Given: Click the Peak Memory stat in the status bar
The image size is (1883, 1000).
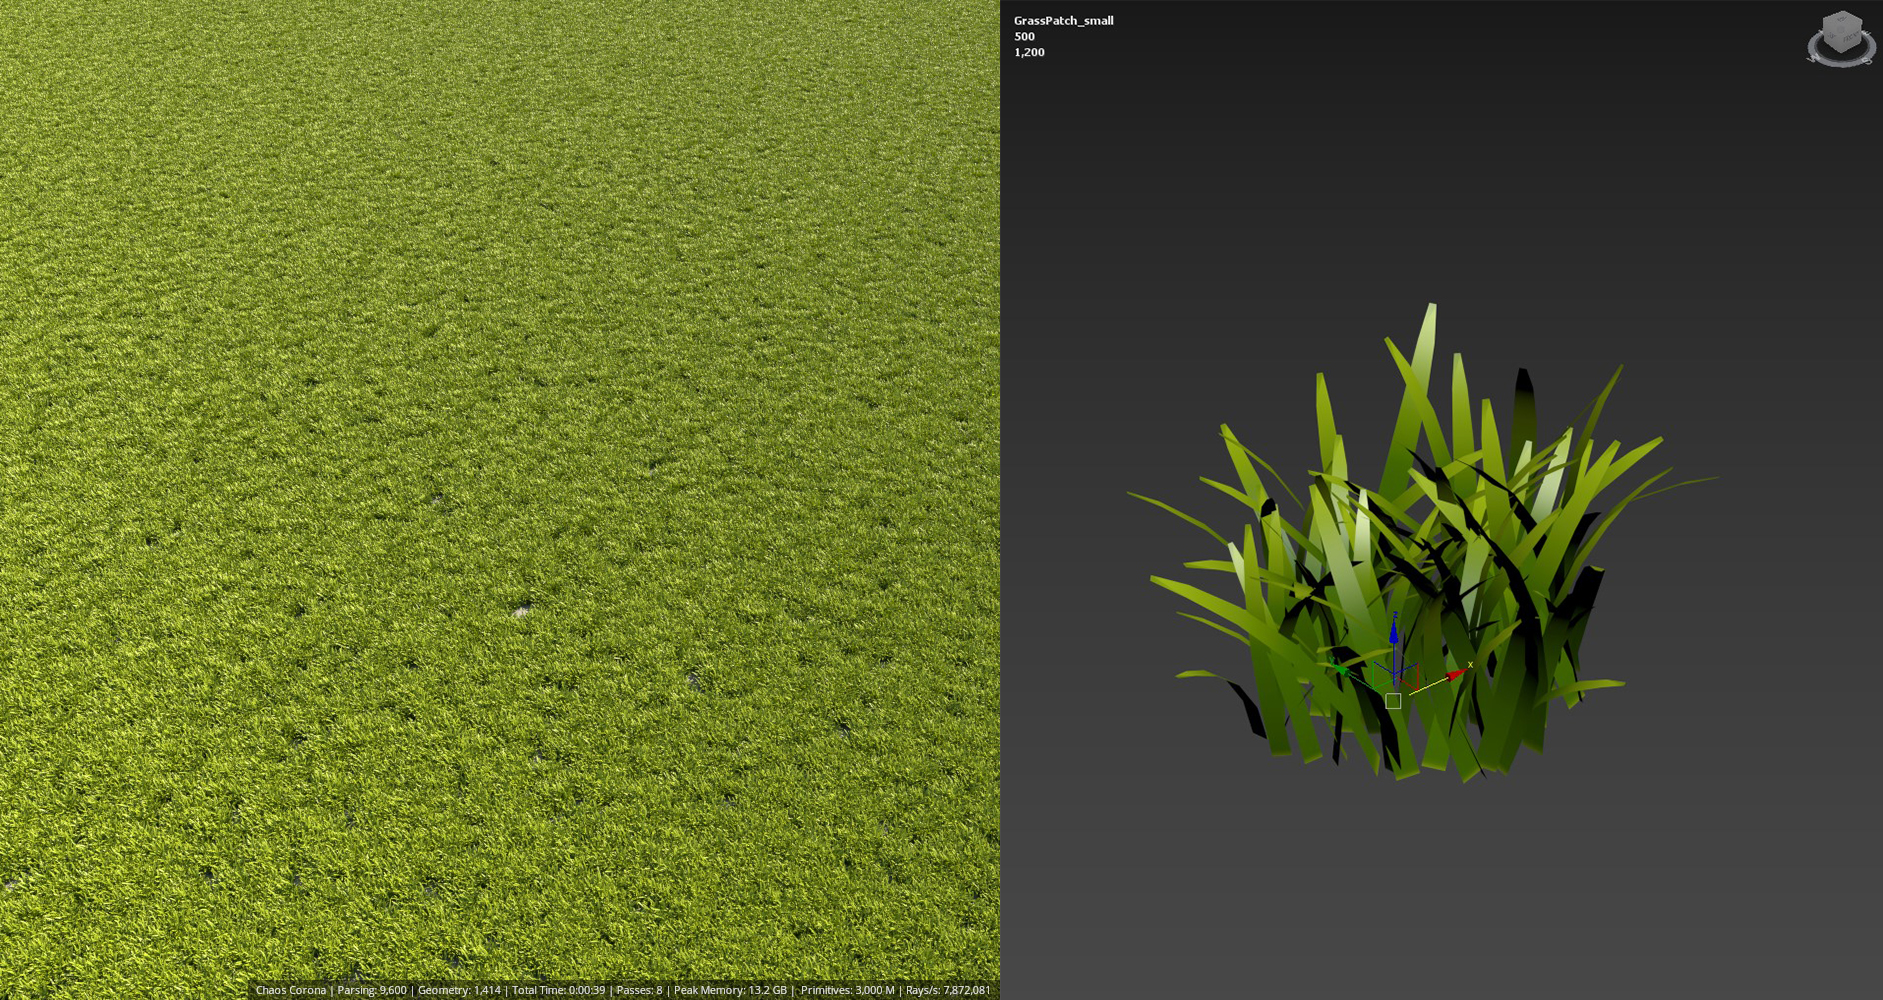Looking at the screenshot, I should (733, 990).
